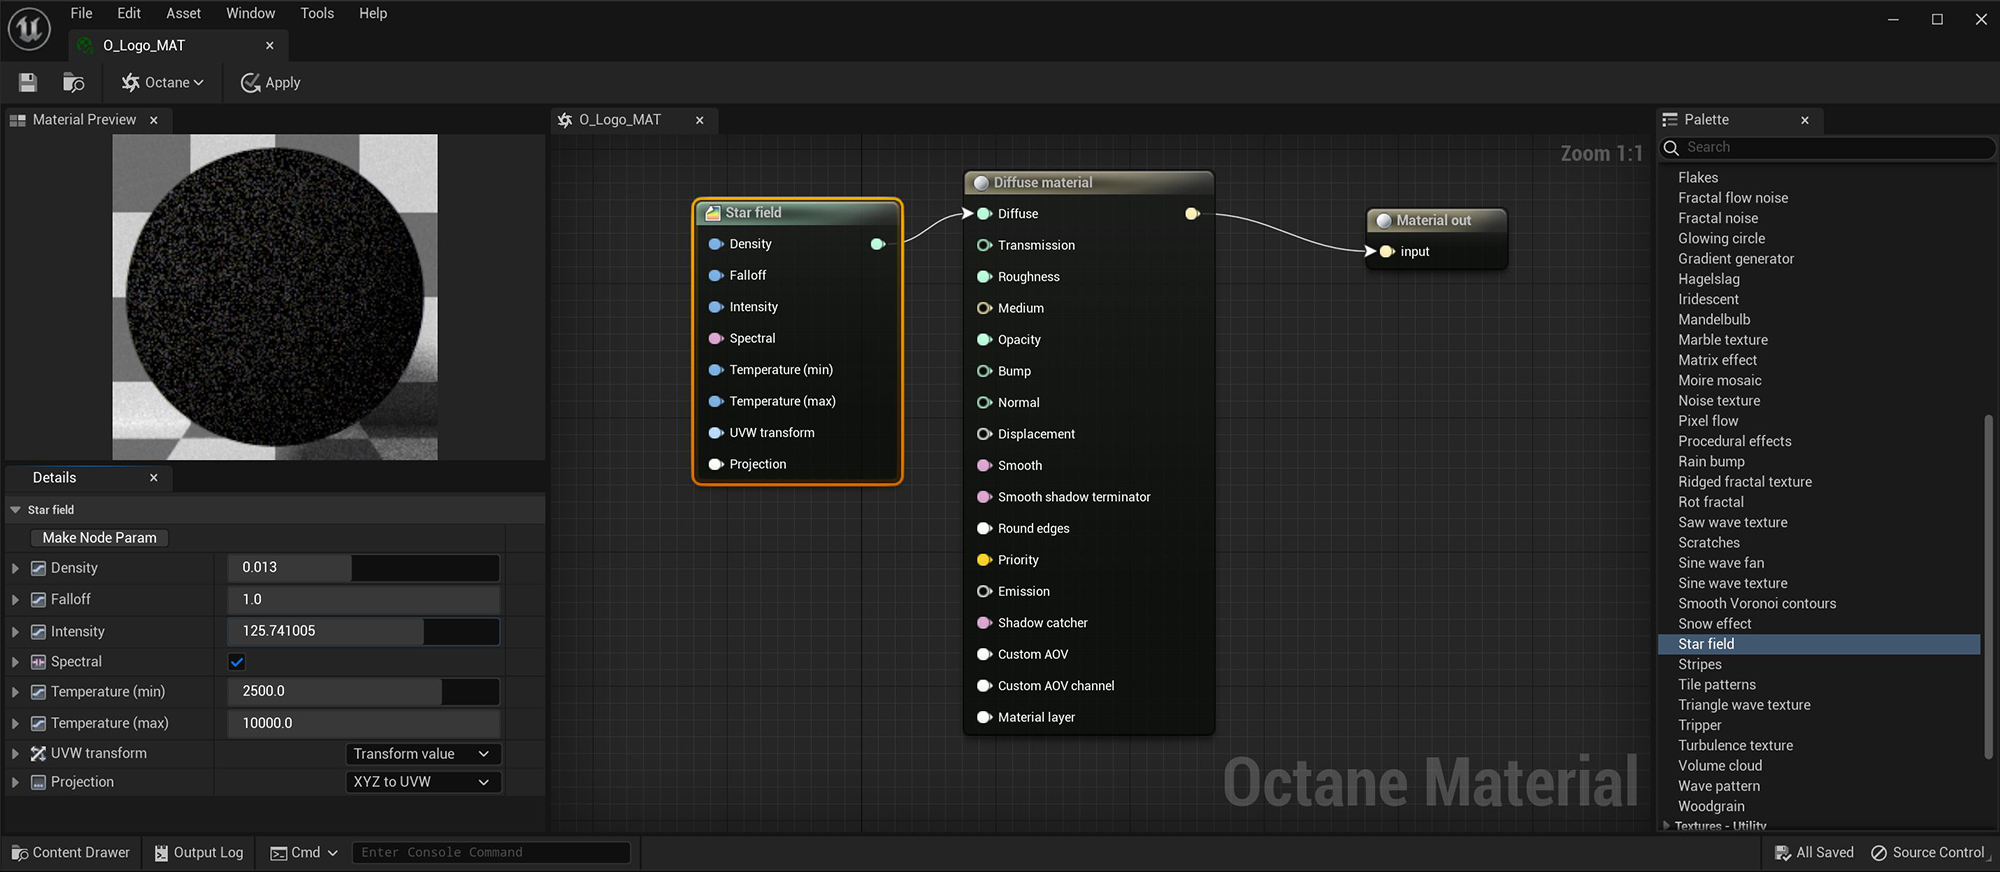Collapse the Star field details section

coord(15,510)
